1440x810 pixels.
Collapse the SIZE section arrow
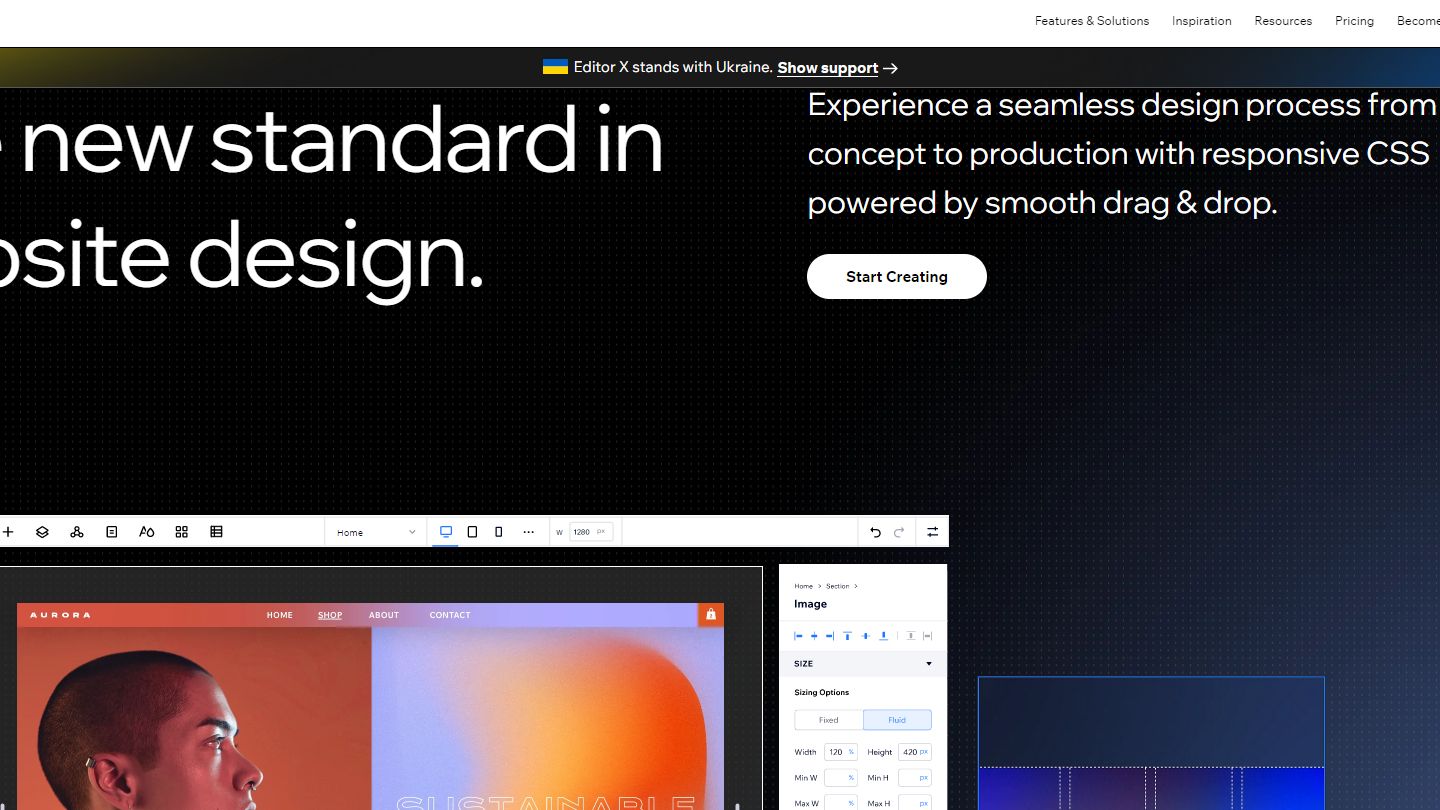click(929, 664)
